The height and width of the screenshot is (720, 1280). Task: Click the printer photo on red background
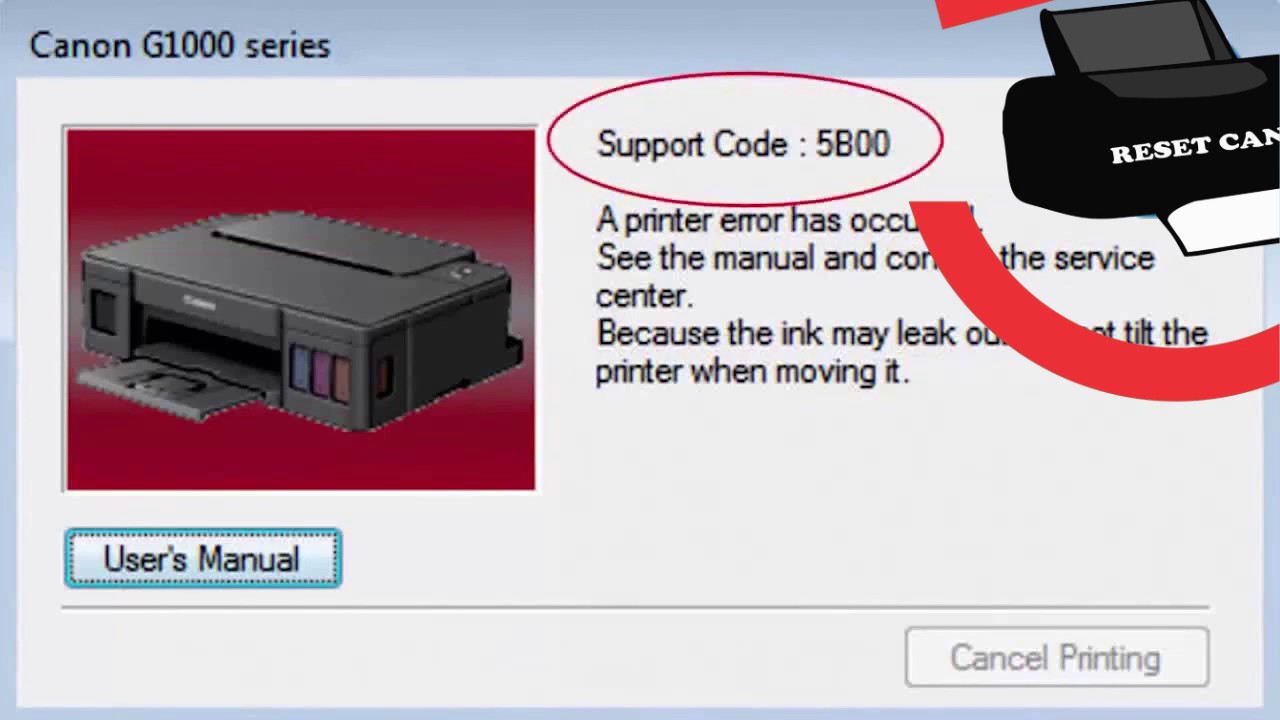click(x=300, y=309)
